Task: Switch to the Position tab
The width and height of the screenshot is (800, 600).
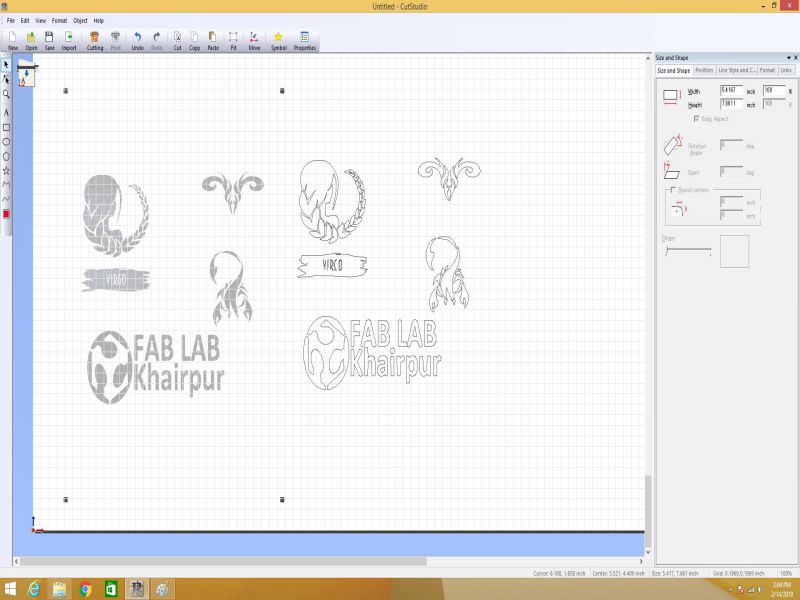Action: [x=704, y=70]
